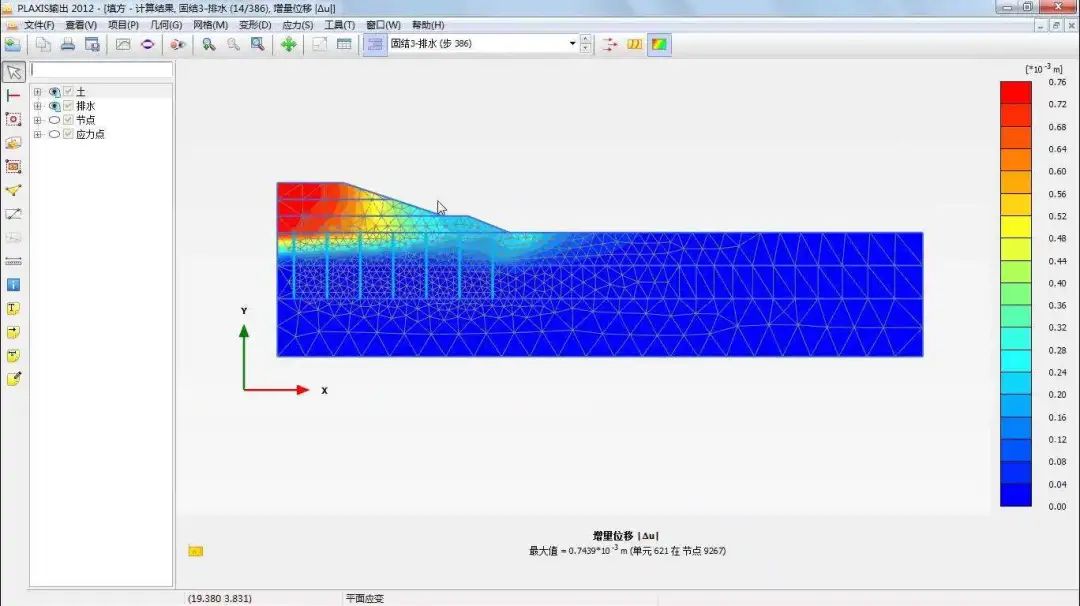This screenshot has width=1080, height=606.
Task: Expand the 节点 tree node
Action: point(38,120)
